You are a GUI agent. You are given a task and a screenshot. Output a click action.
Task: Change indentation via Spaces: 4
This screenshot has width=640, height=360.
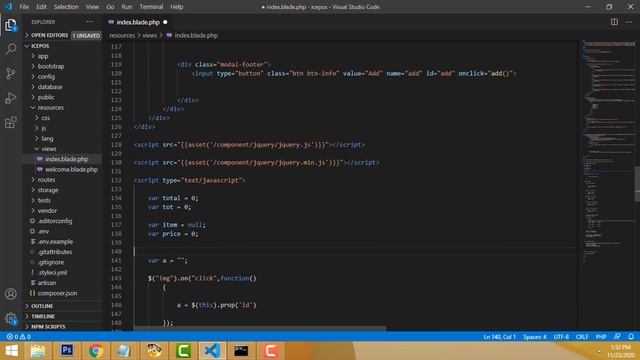[535, 337]
